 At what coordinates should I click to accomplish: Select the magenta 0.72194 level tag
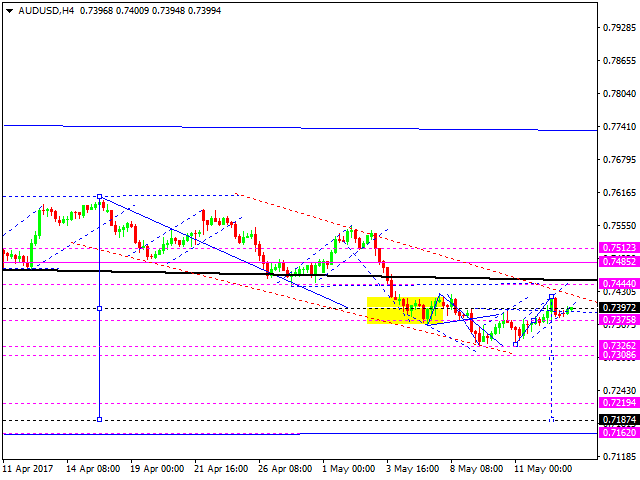pos(619,403)
